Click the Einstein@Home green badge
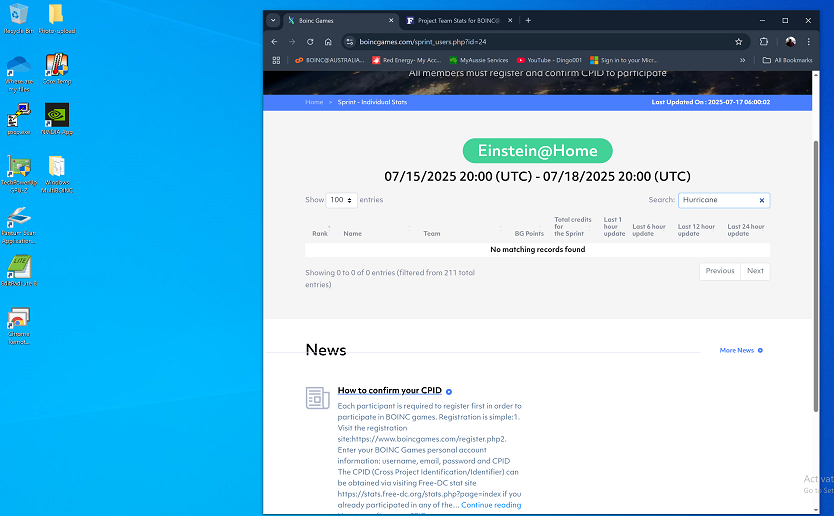 pyautogui.click(x=537, y=151)
